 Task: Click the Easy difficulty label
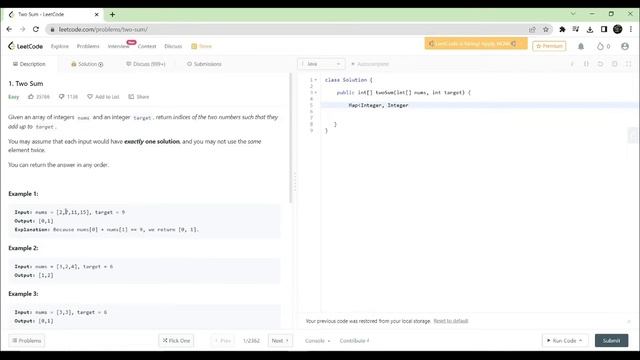click(13, 97)
